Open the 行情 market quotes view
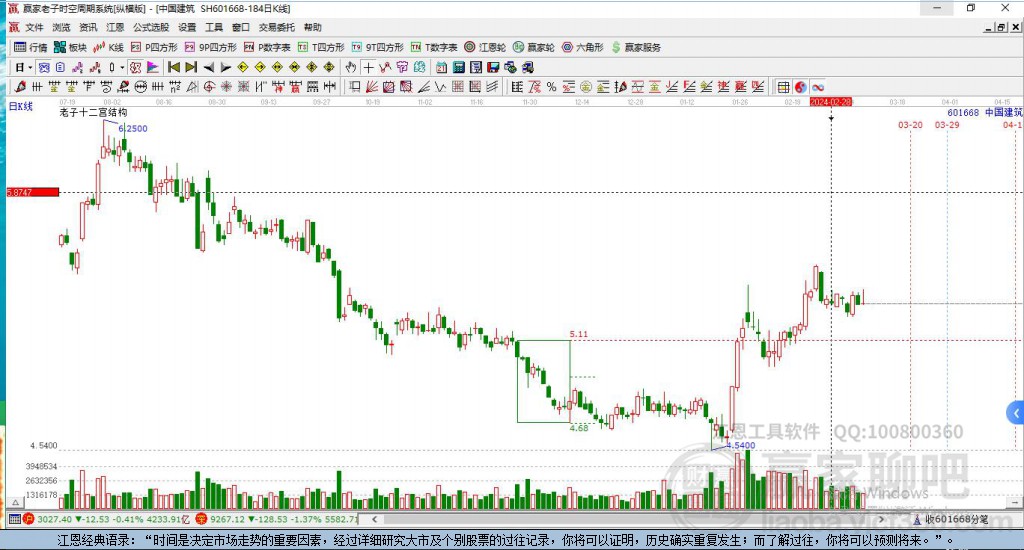This screenshot has width=1024, height=550. pos(31,47)
